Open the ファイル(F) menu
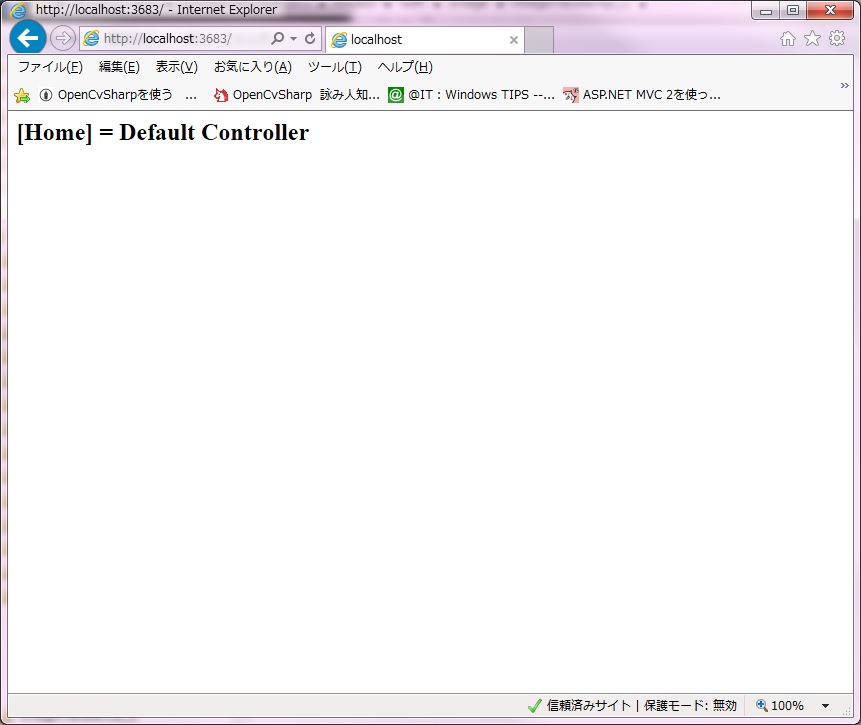 [51, 67]
